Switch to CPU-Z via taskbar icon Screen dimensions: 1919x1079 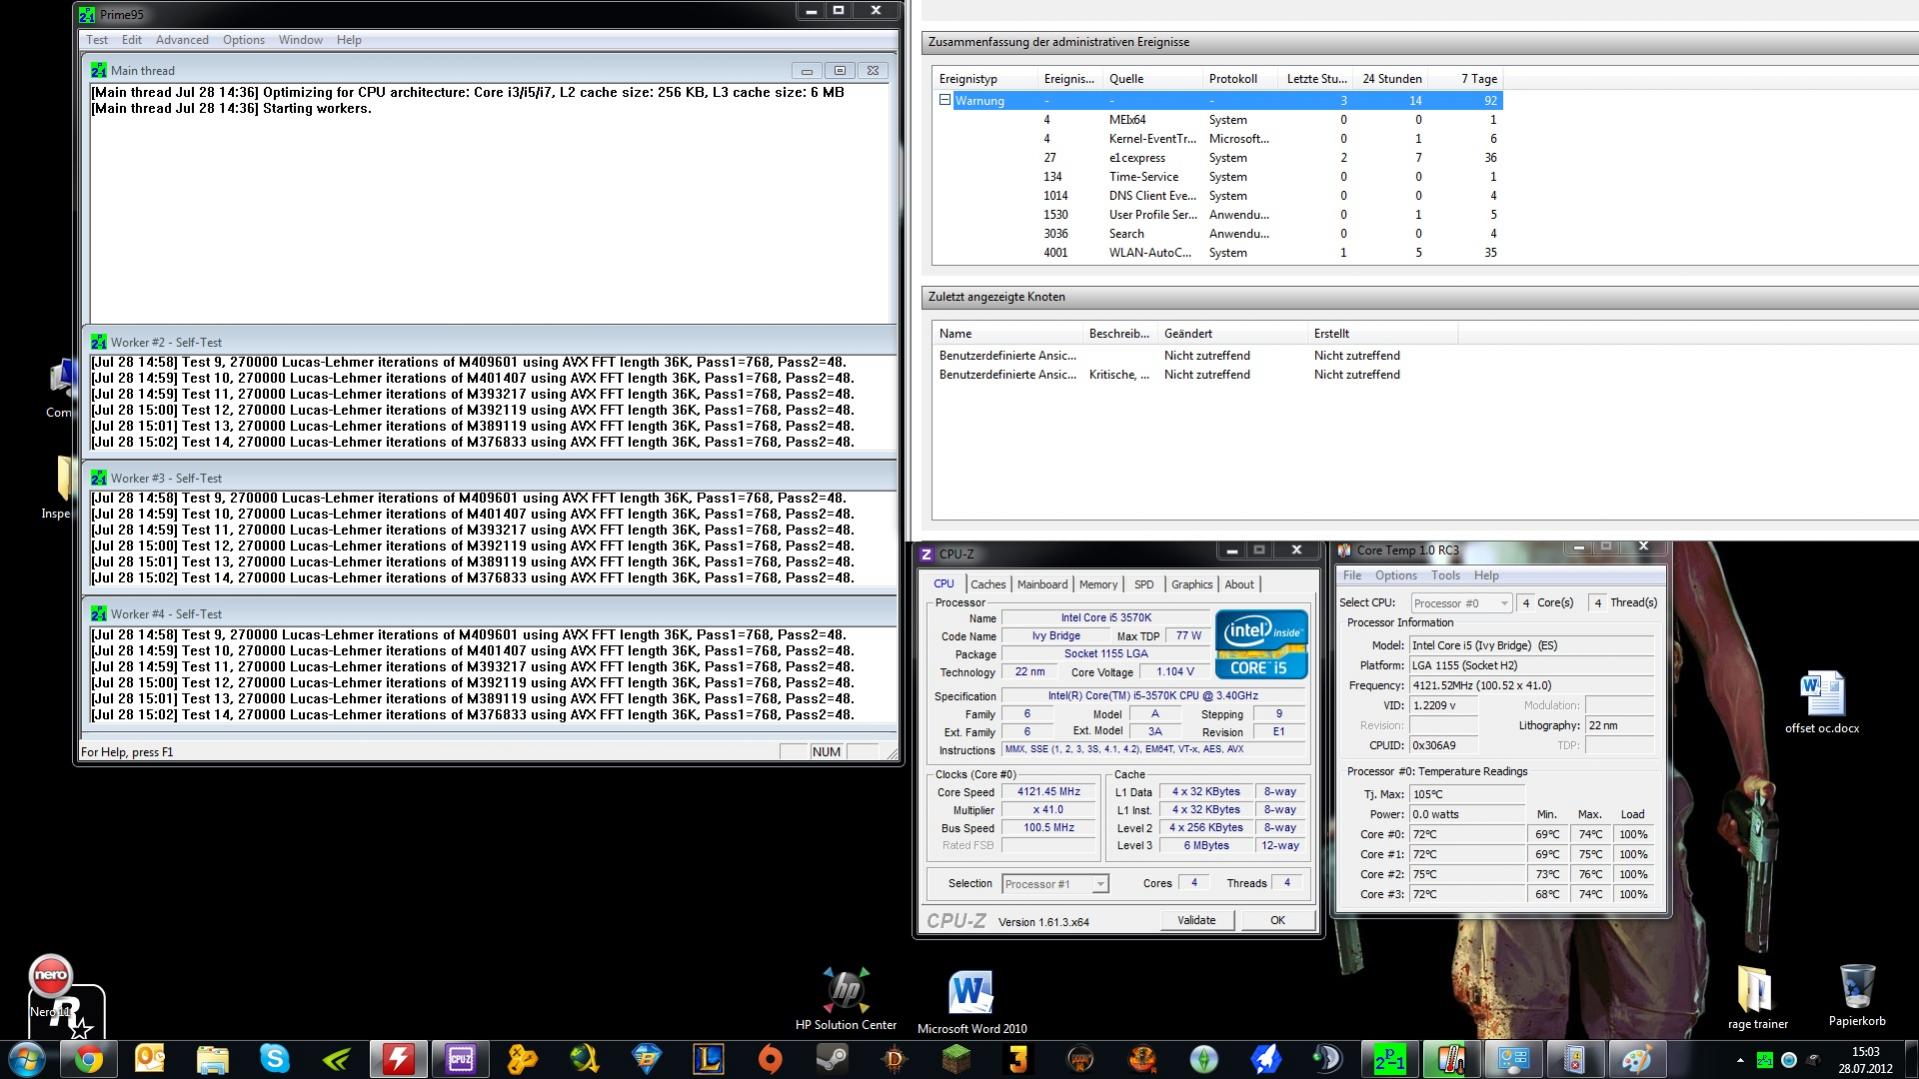460,1059
